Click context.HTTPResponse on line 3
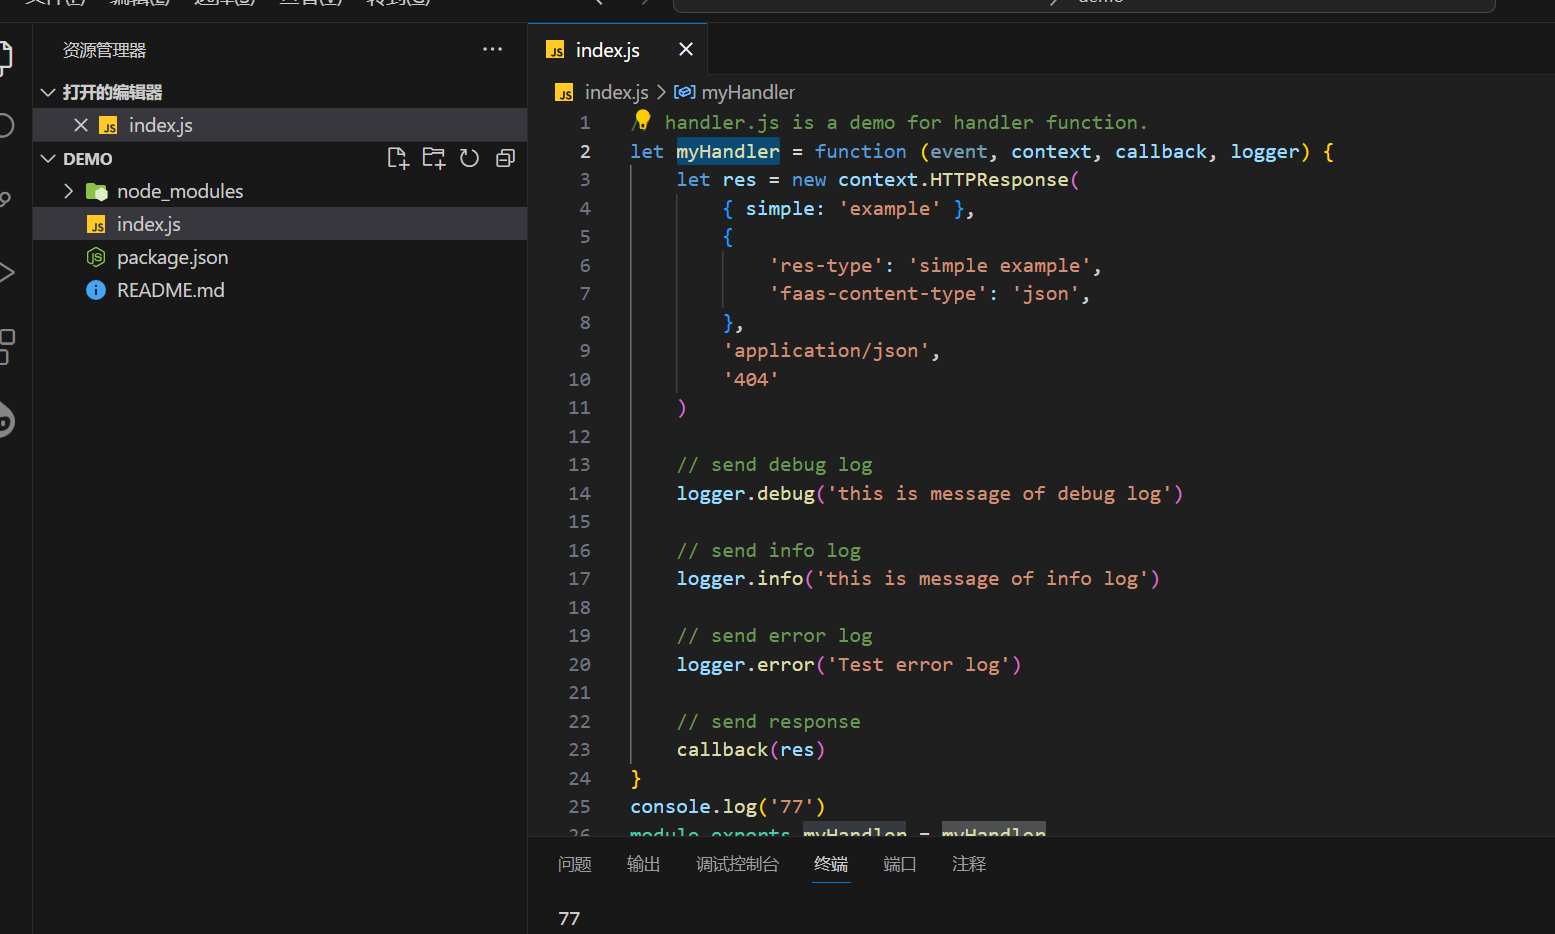This screenshot has width=1555, height=934. (953, 179)
